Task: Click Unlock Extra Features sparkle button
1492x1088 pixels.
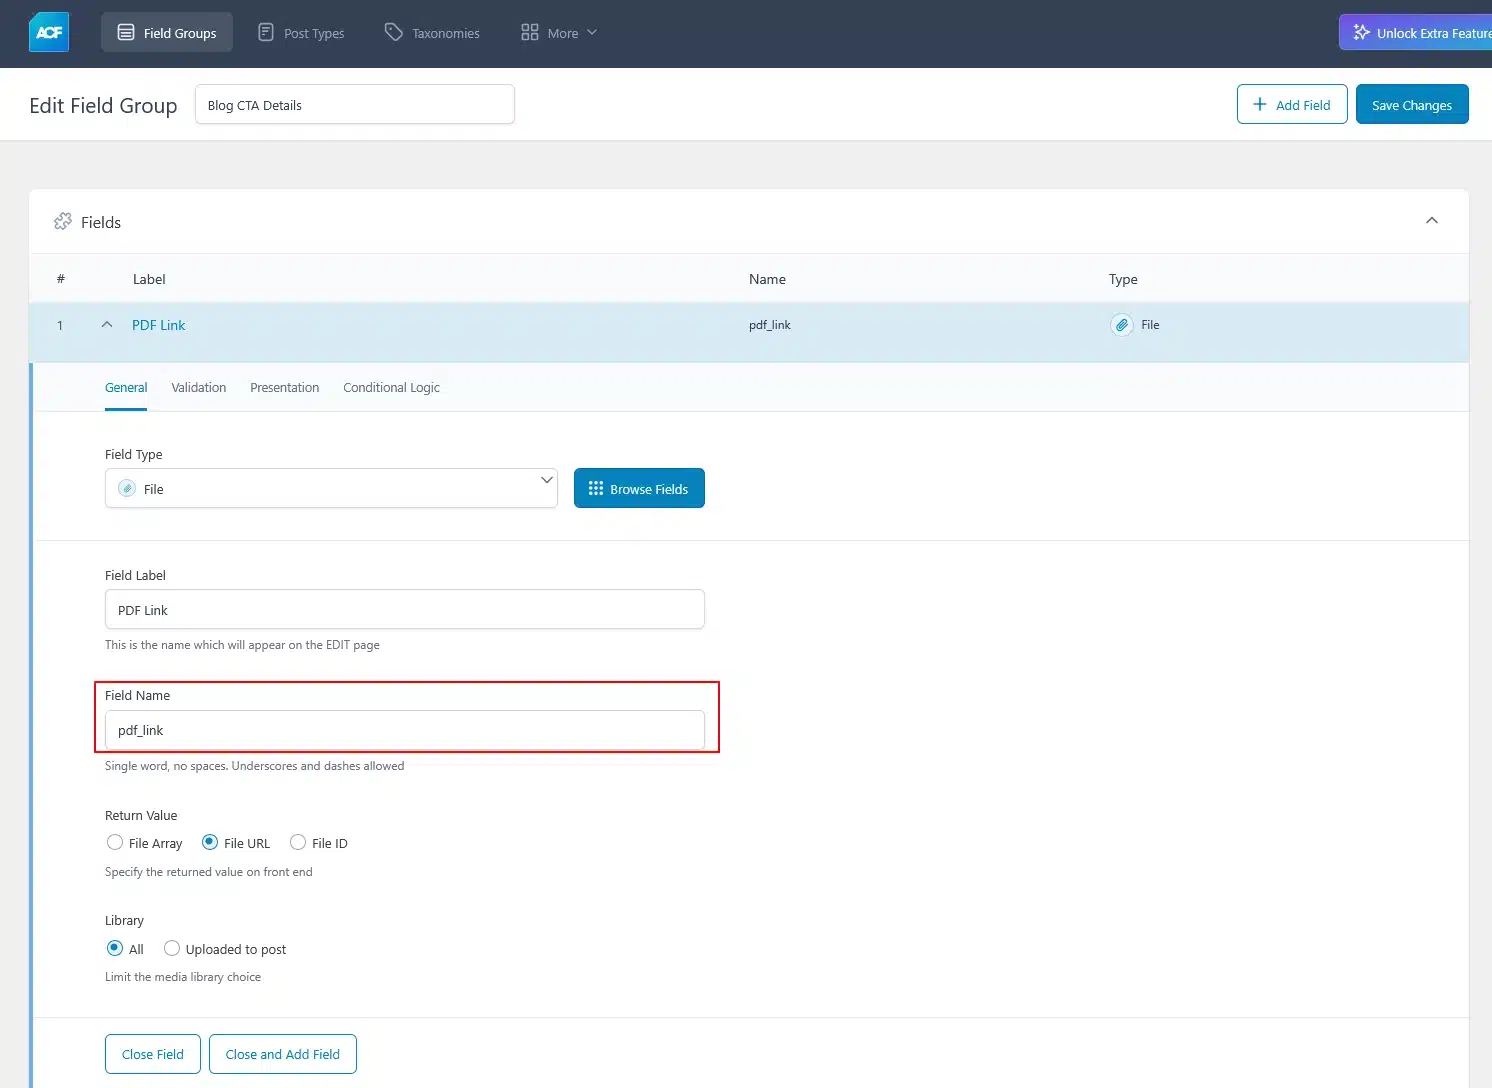Action: point(1416,33)
